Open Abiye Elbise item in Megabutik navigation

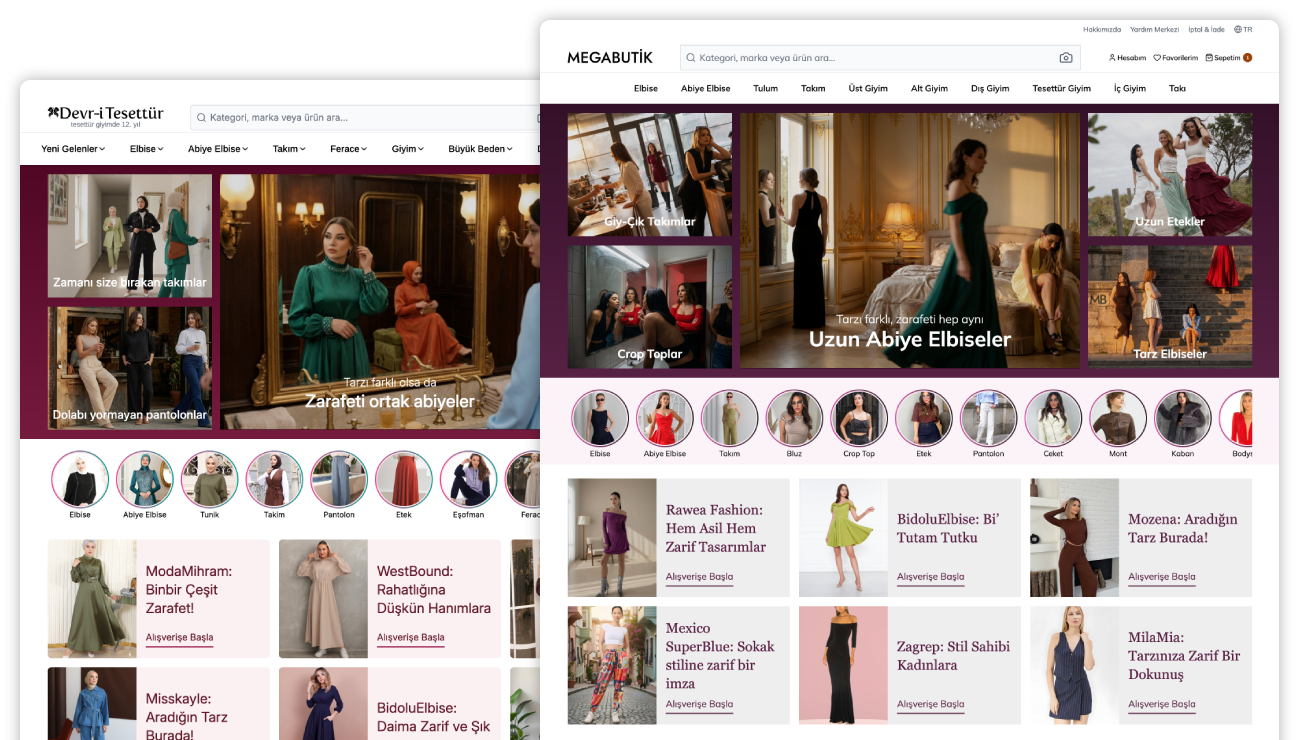pyautogui.click(x=706, y=88)
